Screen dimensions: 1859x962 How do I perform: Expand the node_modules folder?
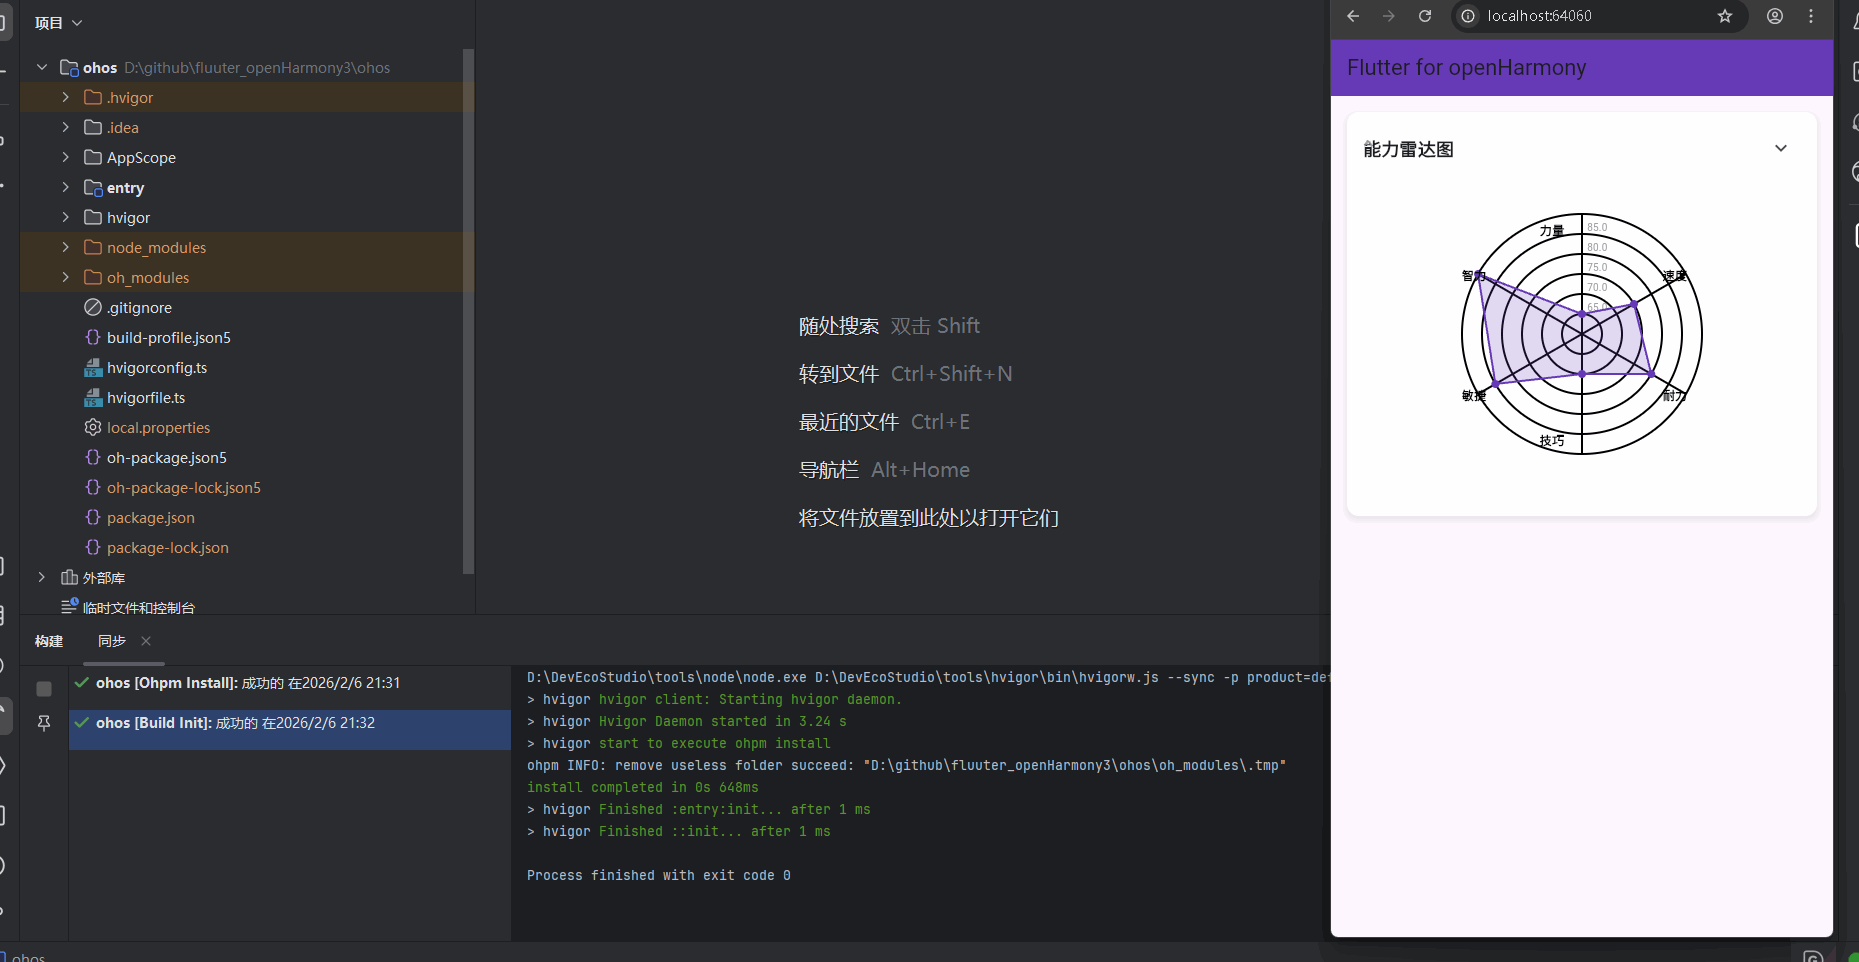tap(65, 247)
